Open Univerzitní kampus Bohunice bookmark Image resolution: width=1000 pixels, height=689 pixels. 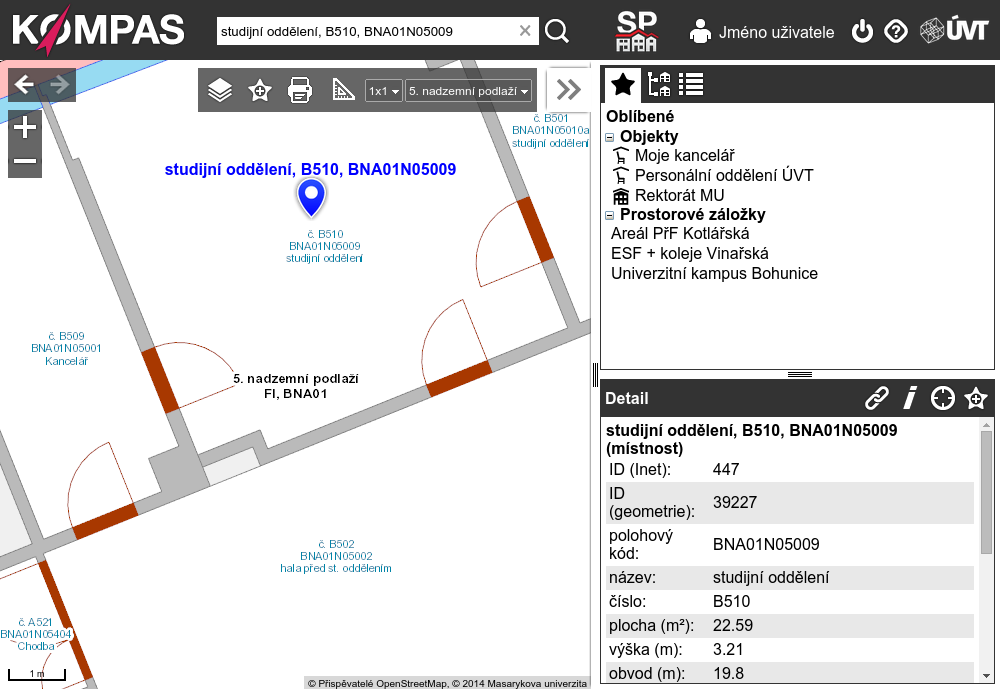714,273
